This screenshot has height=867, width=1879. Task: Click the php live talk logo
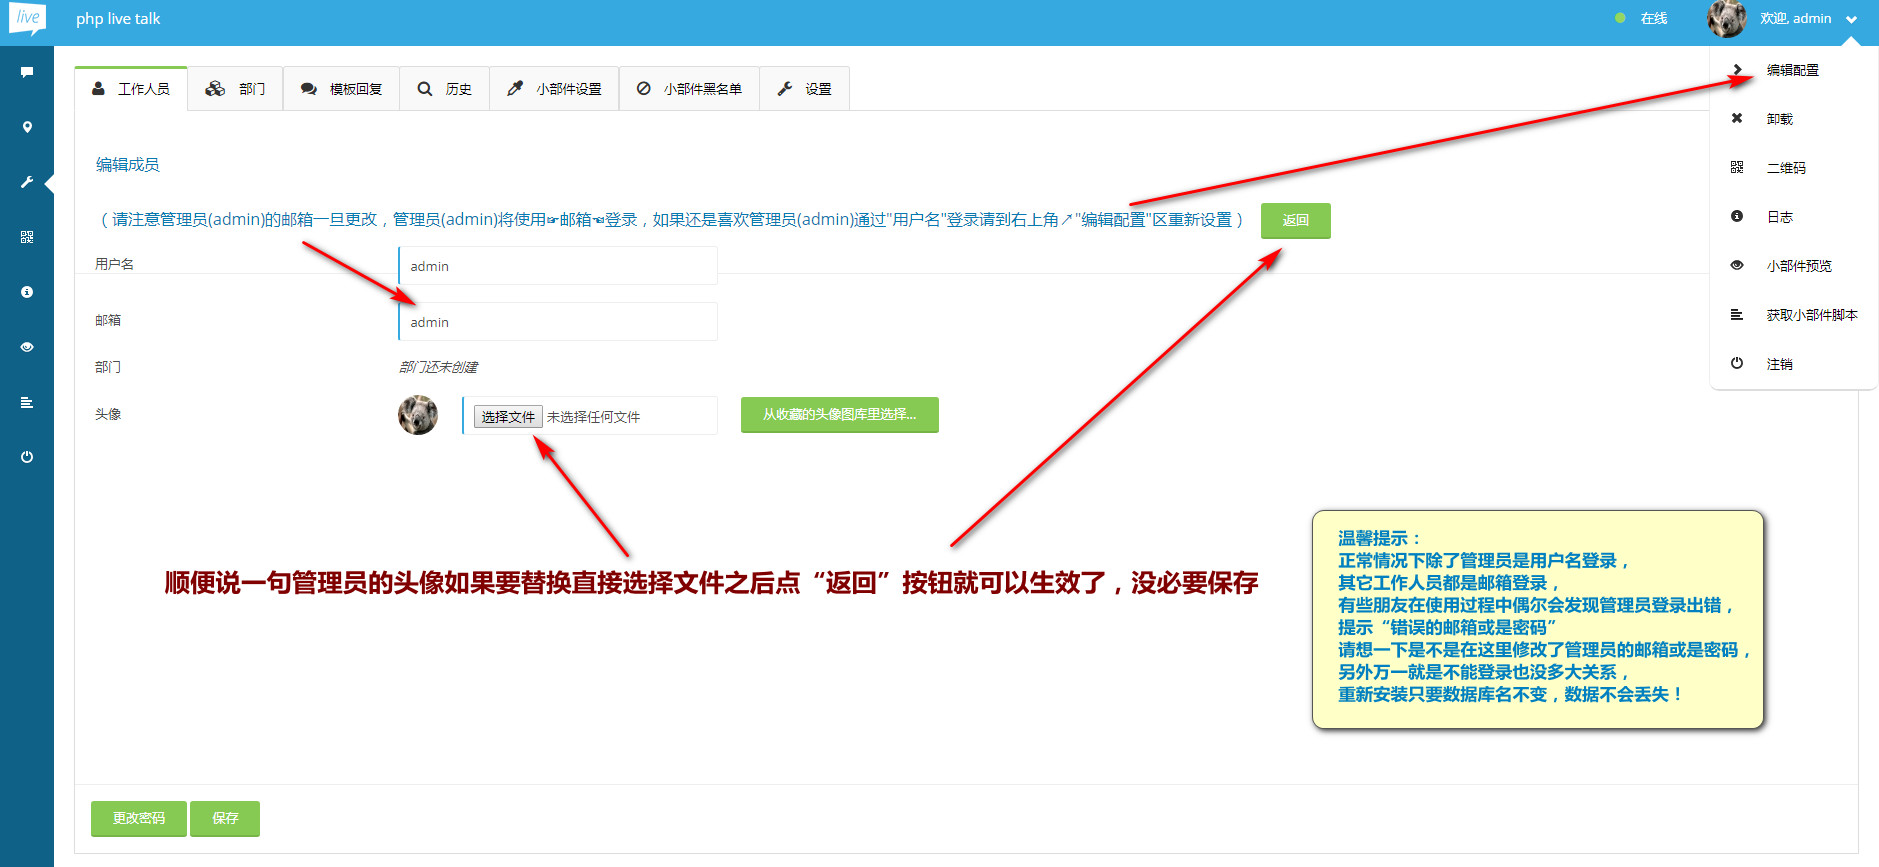(27, 18)
